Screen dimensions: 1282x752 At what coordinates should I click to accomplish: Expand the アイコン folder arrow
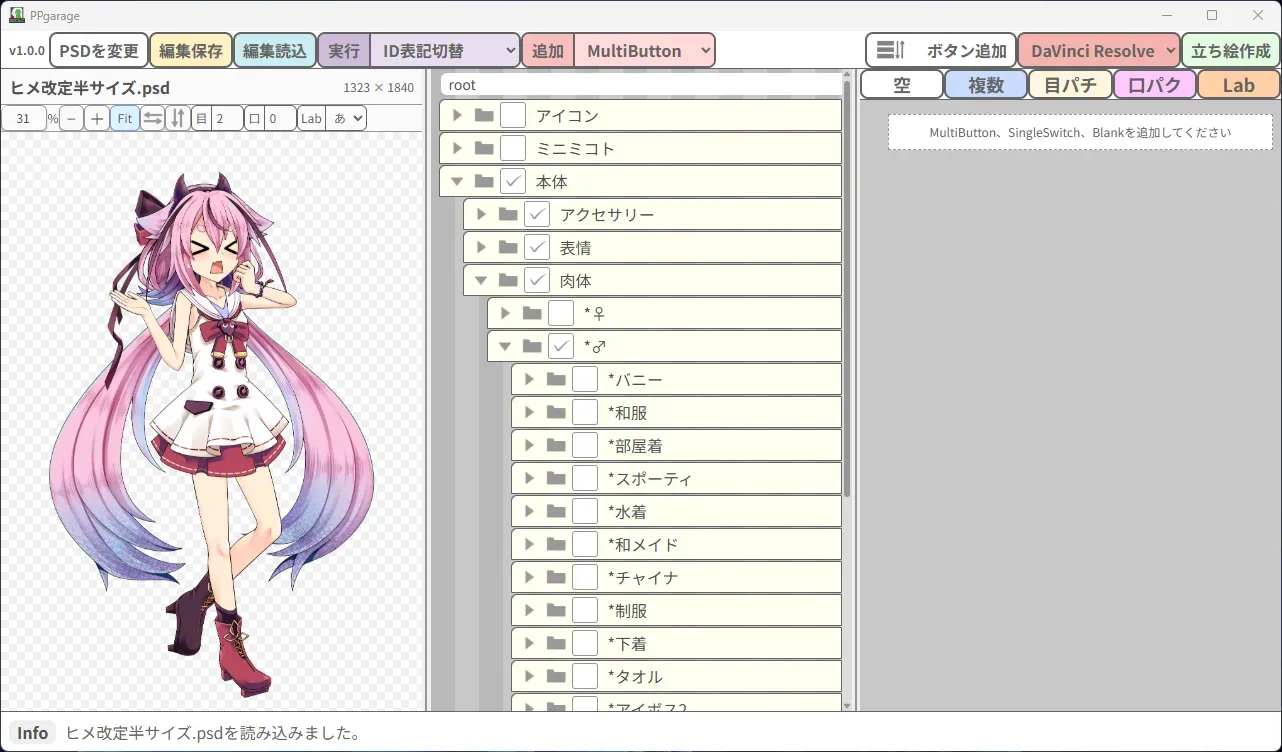pos(457,115)
